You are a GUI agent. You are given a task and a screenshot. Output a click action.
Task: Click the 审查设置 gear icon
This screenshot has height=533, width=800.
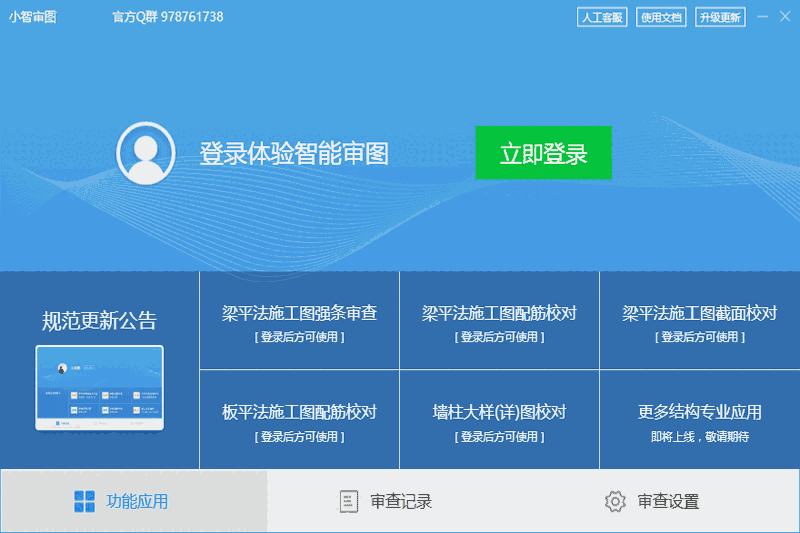(615, 501)
